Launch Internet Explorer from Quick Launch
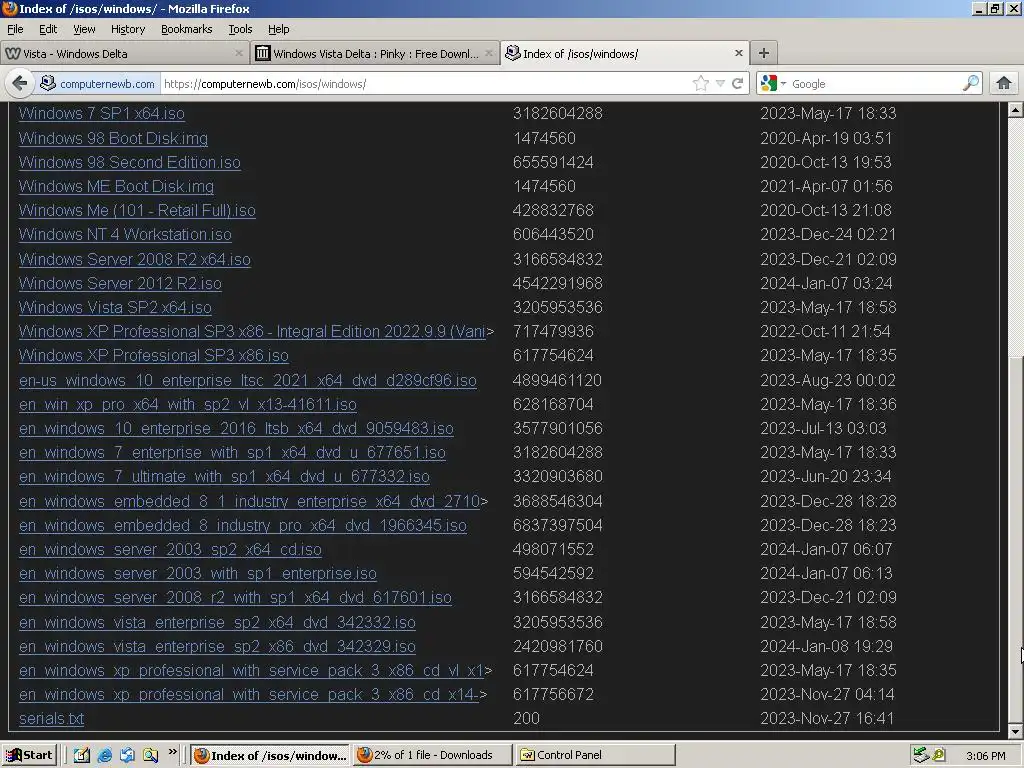The image size is (1024, 768). click(x=104, y=755)
